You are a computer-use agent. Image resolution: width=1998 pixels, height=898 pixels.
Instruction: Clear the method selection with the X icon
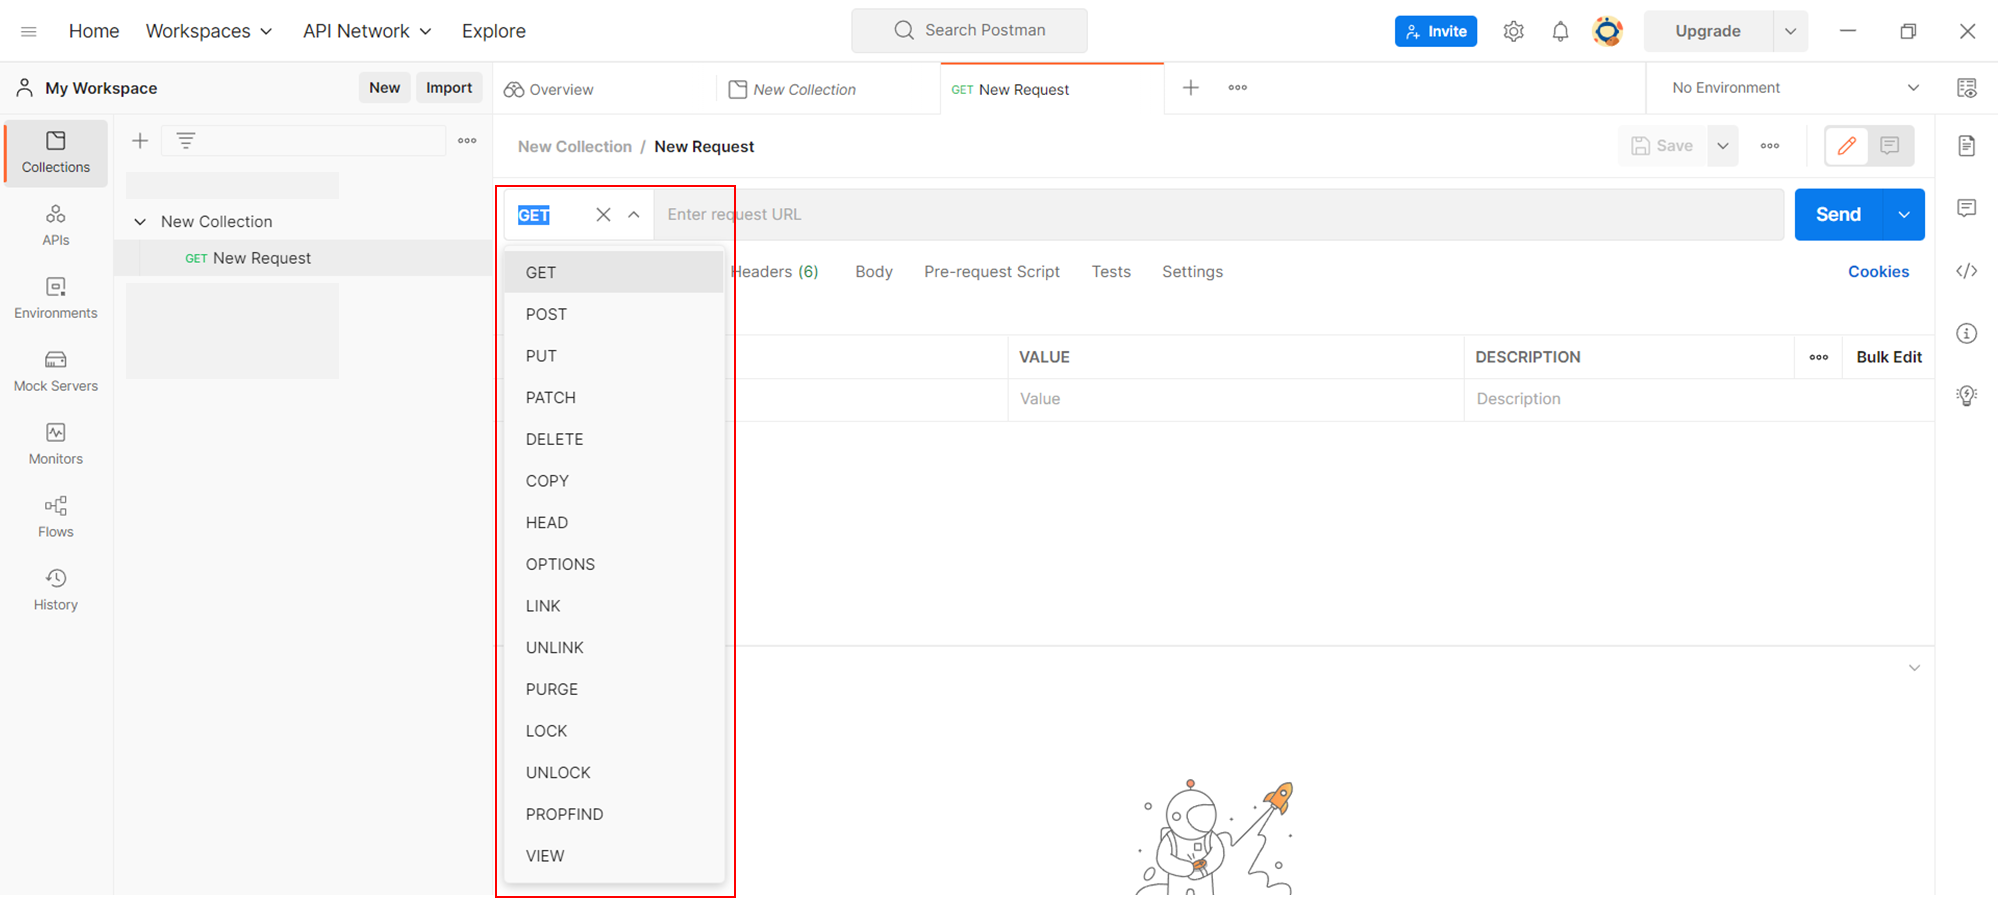(603, 214)
